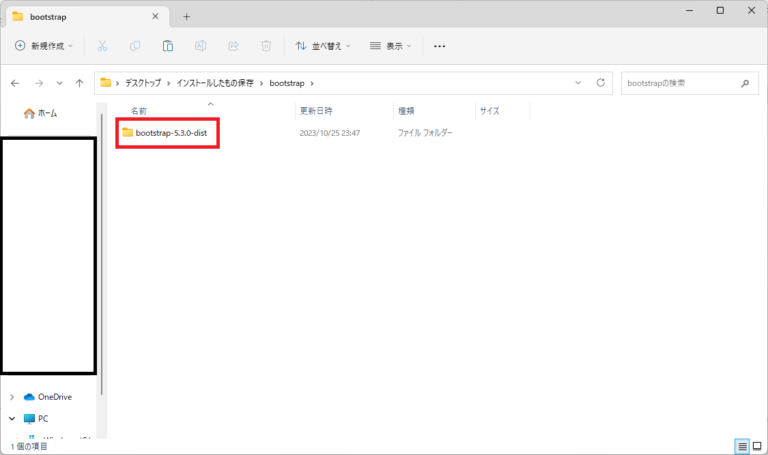Switch to details view icon in status bar
This screenshot has width=768, height=455.
coord(741,446)
